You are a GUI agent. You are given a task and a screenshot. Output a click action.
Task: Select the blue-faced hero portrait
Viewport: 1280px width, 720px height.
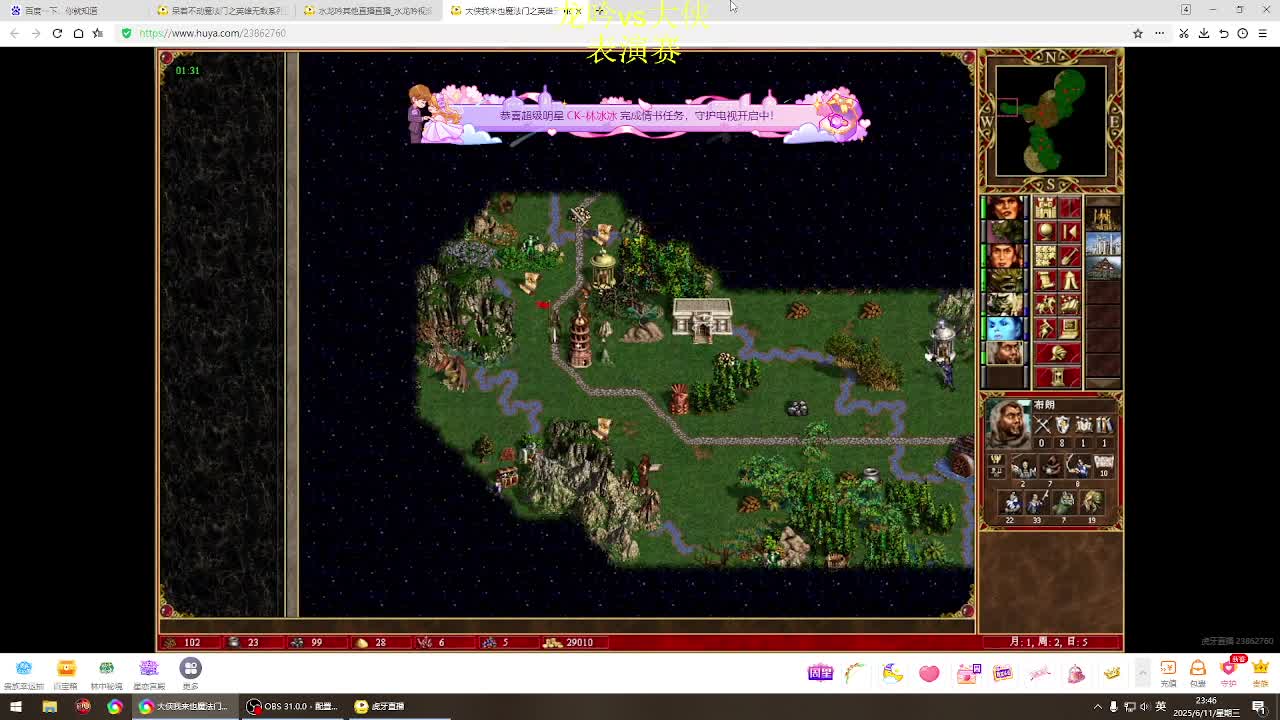[1005, 328]
